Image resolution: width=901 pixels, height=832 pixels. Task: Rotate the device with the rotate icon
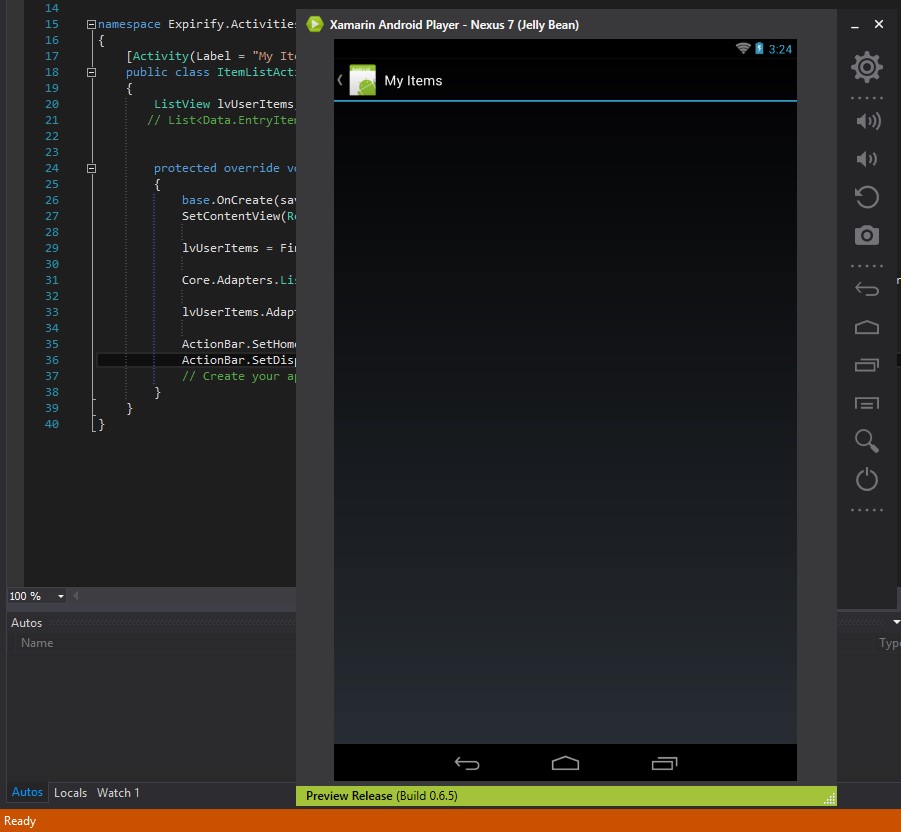click(866, 197)
